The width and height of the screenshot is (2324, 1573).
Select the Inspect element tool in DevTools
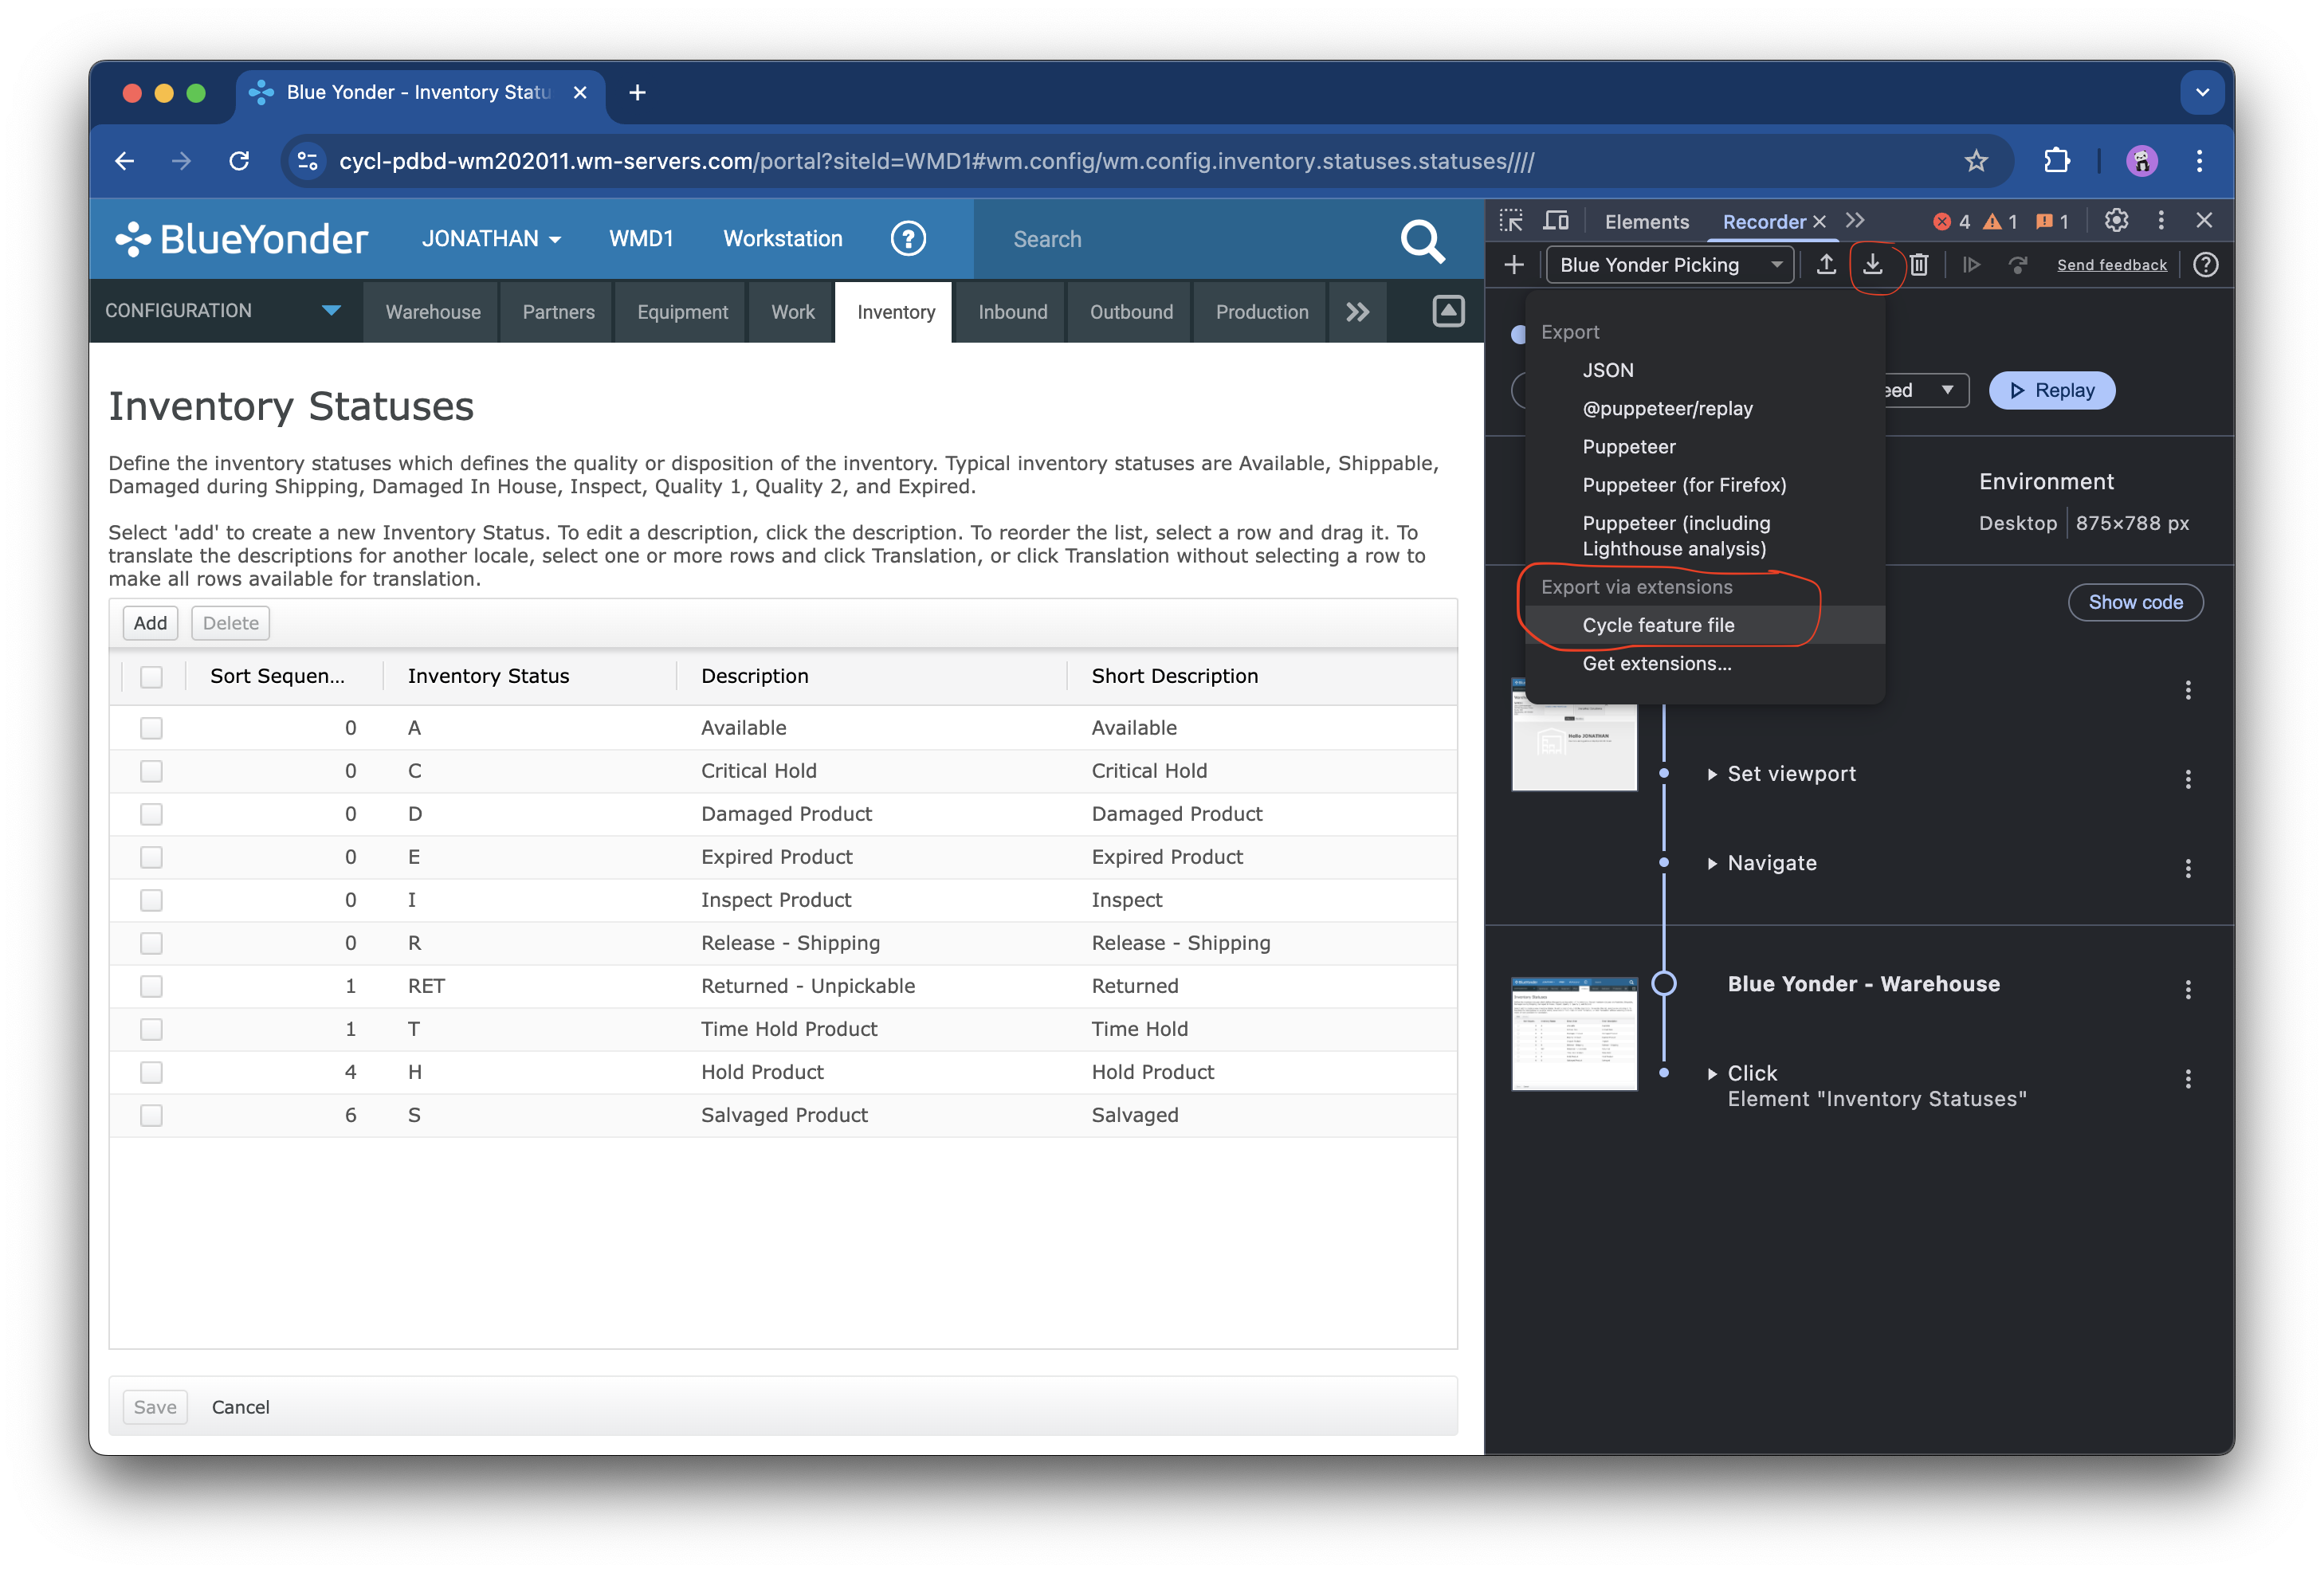coord(1513,221)
